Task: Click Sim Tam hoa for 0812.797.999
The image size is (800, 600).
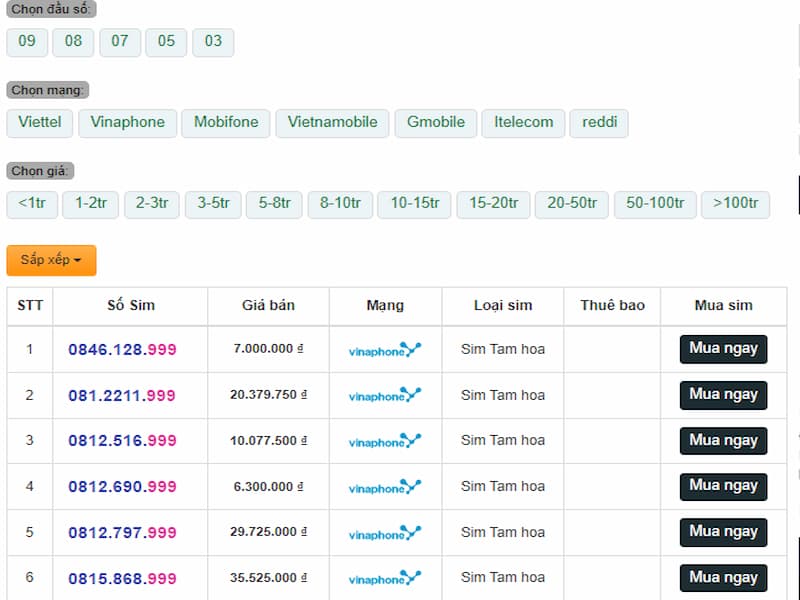Action: coord(503,532)
